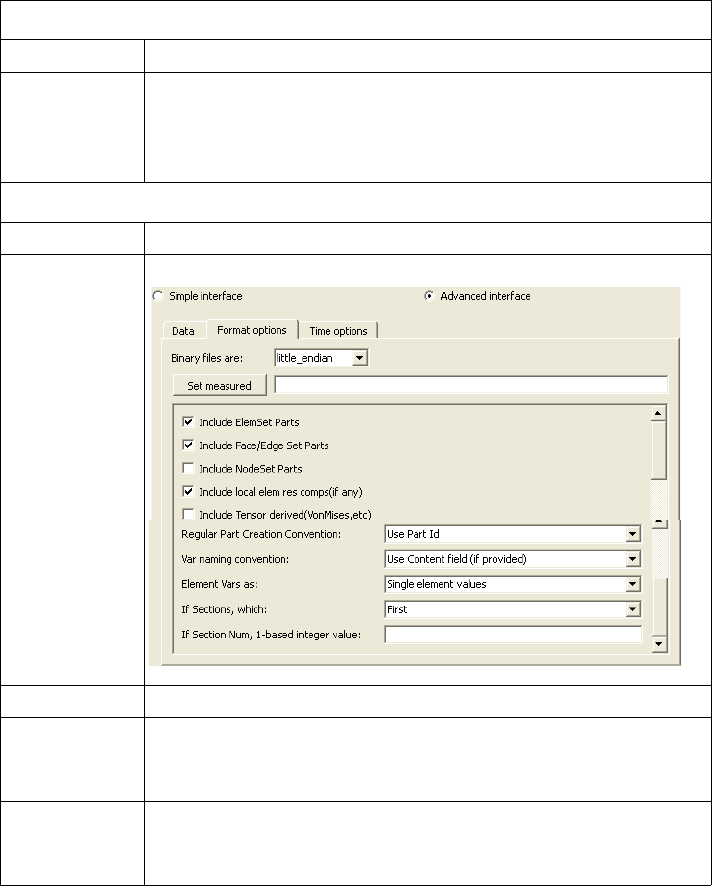Image resolution: width=712 pixels, height=886 pixels.
Task: Switch to the Data tab
Action: coord(184,331)
